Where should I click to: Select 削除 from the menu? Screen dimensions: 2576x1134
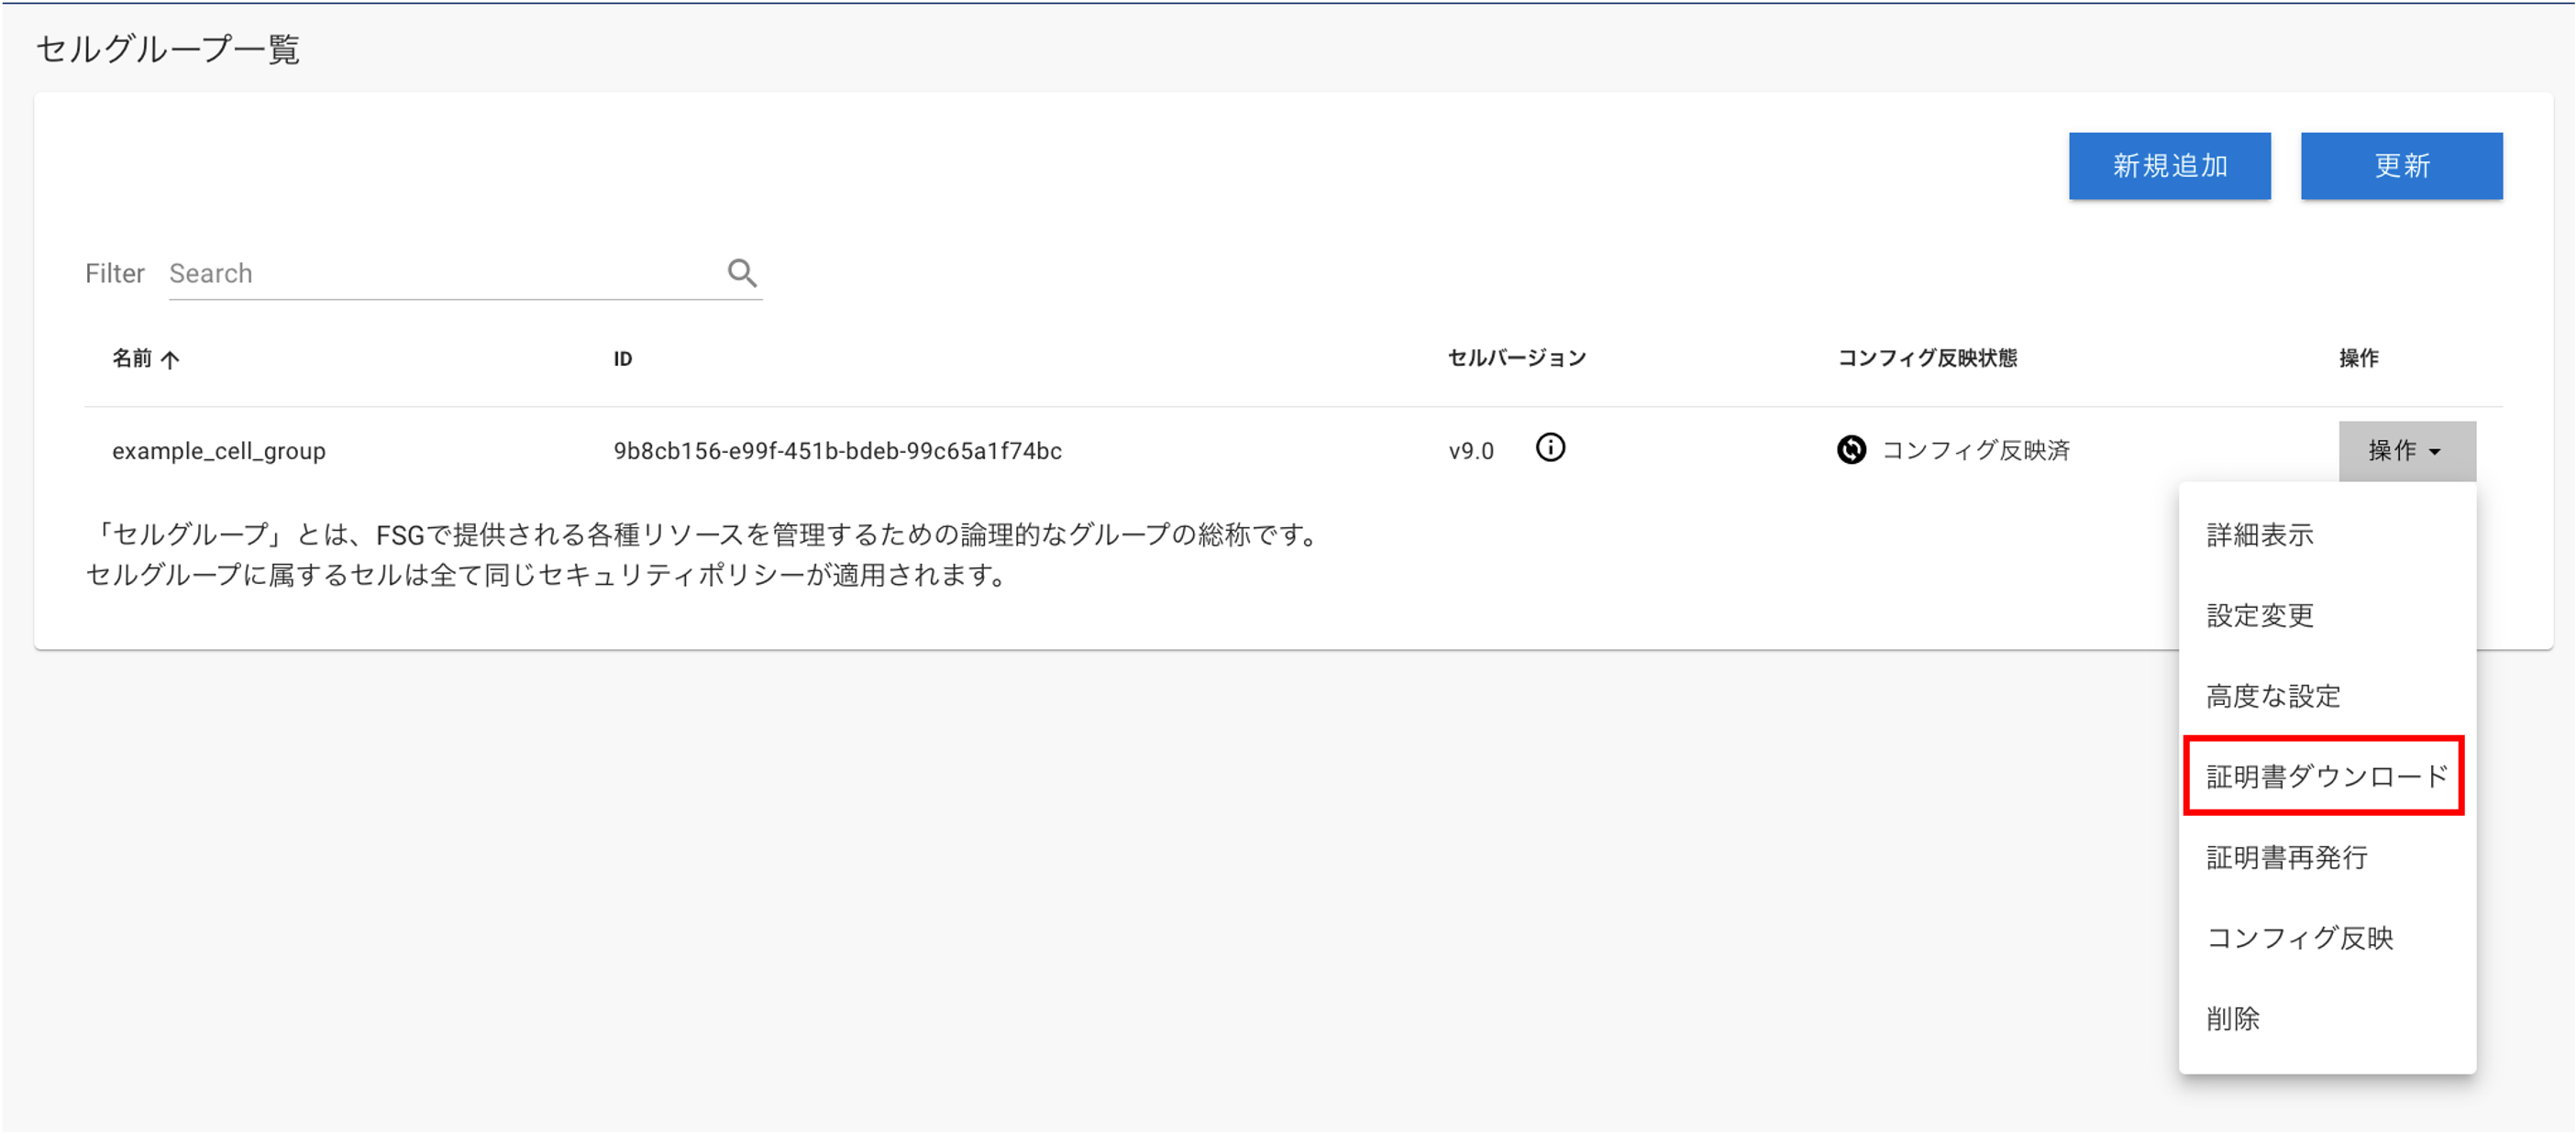click(2327, 1019)
